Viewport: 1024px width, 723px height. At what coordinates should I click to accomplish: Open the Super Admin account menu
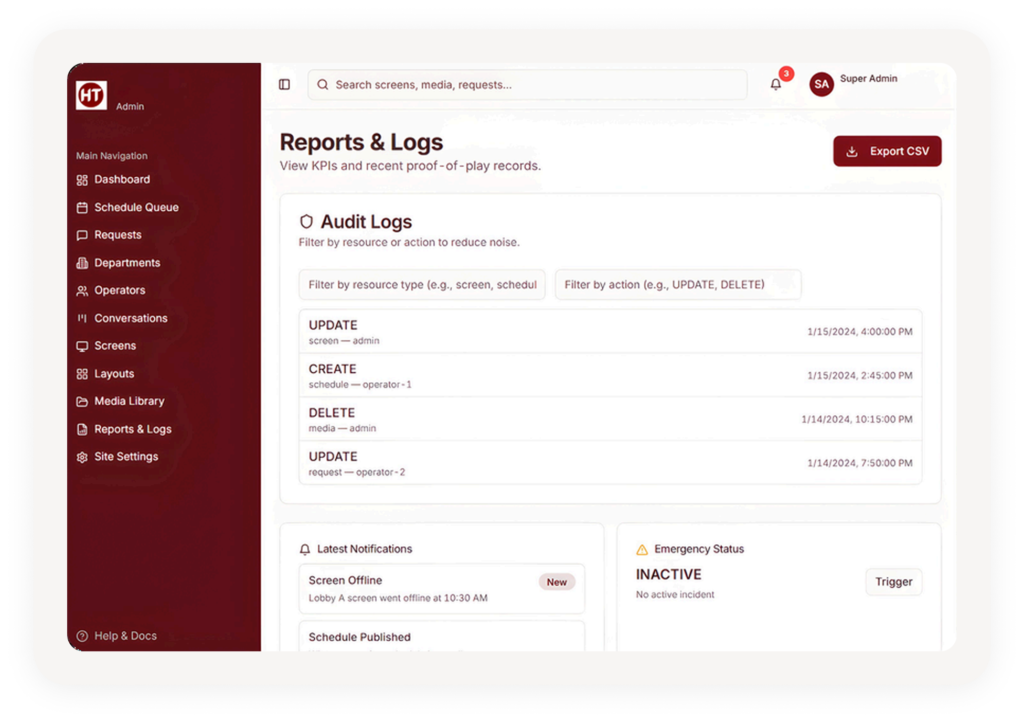[868, 79]
